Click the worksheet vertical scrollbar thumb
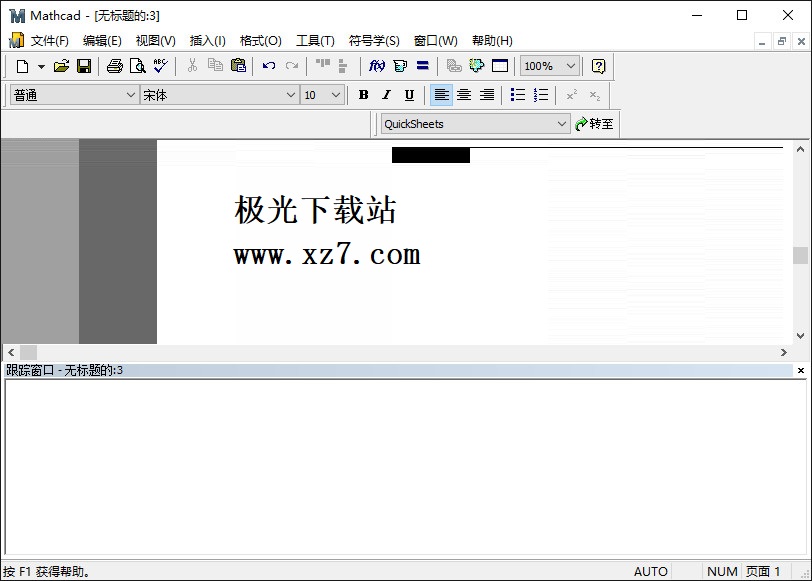The image size is (812, 581). tap(800, 255)
